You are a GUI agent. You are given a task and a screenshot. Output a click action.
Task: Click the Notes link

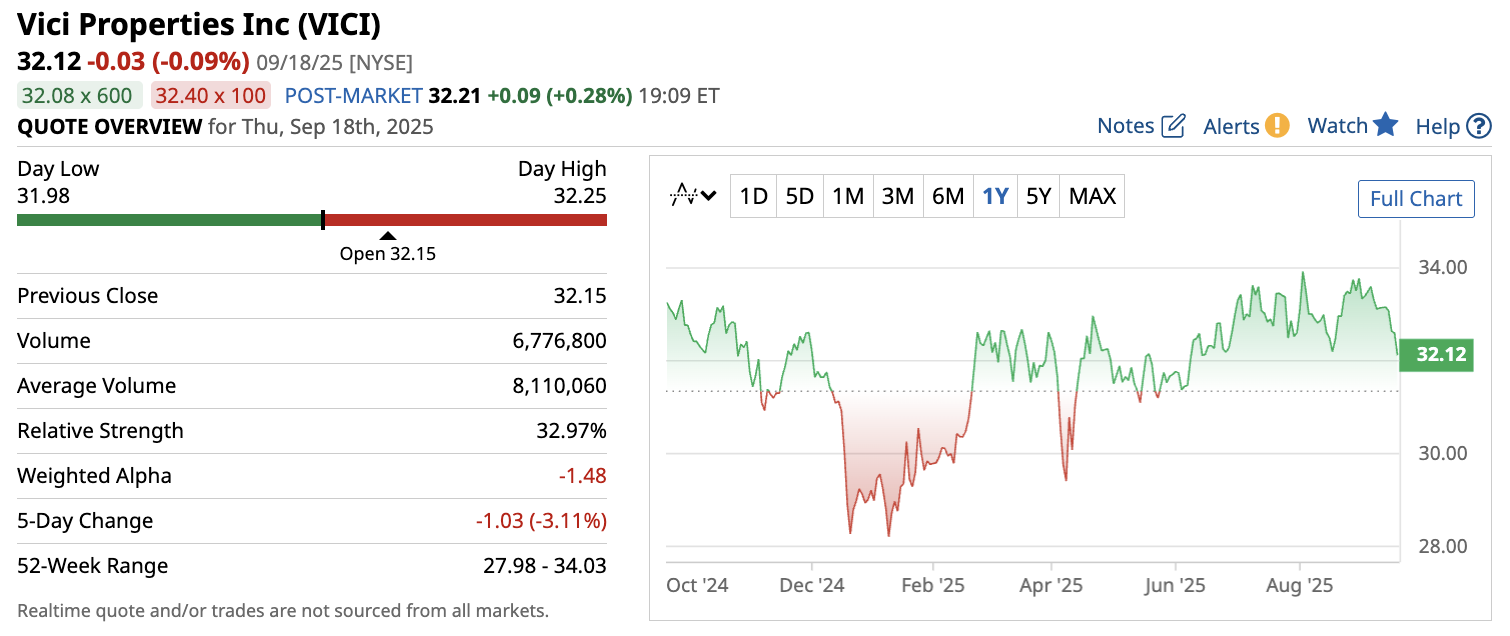click(1126, 126)
